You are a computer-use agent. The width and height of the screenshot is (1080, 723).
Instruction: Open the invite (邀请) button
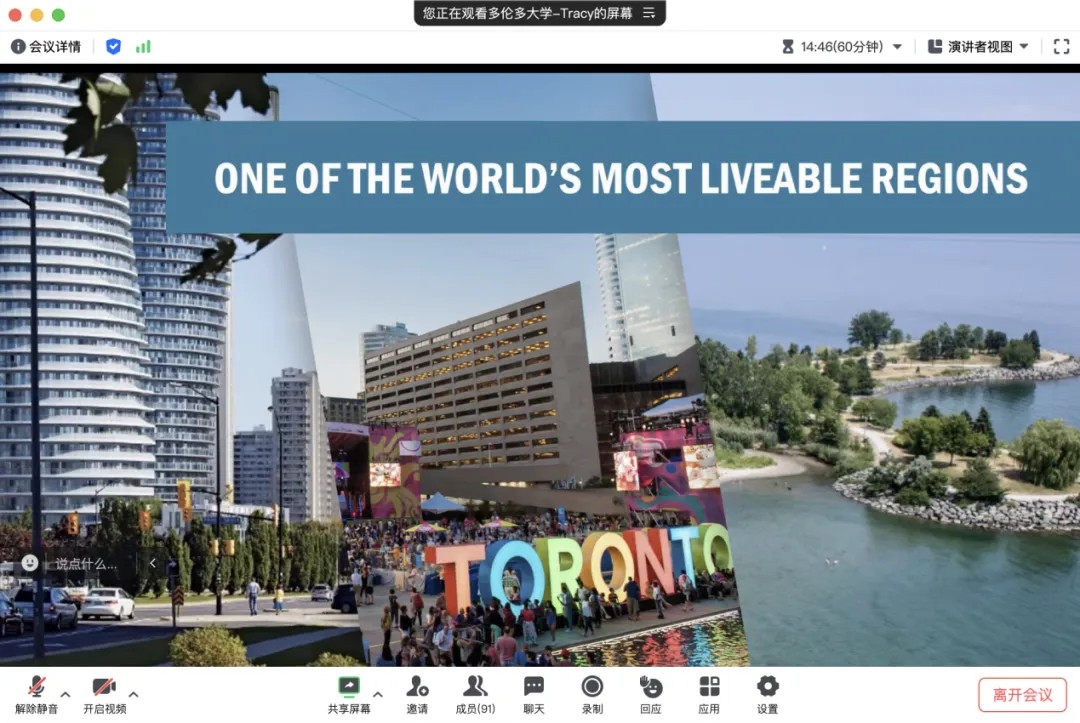click(x=417, y=695)
